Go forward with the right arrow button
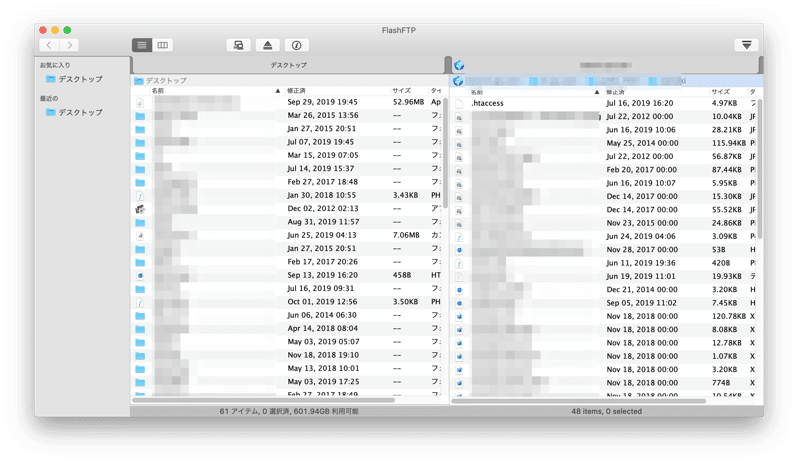Screen dimensions: 798x462 coord(69,45)
